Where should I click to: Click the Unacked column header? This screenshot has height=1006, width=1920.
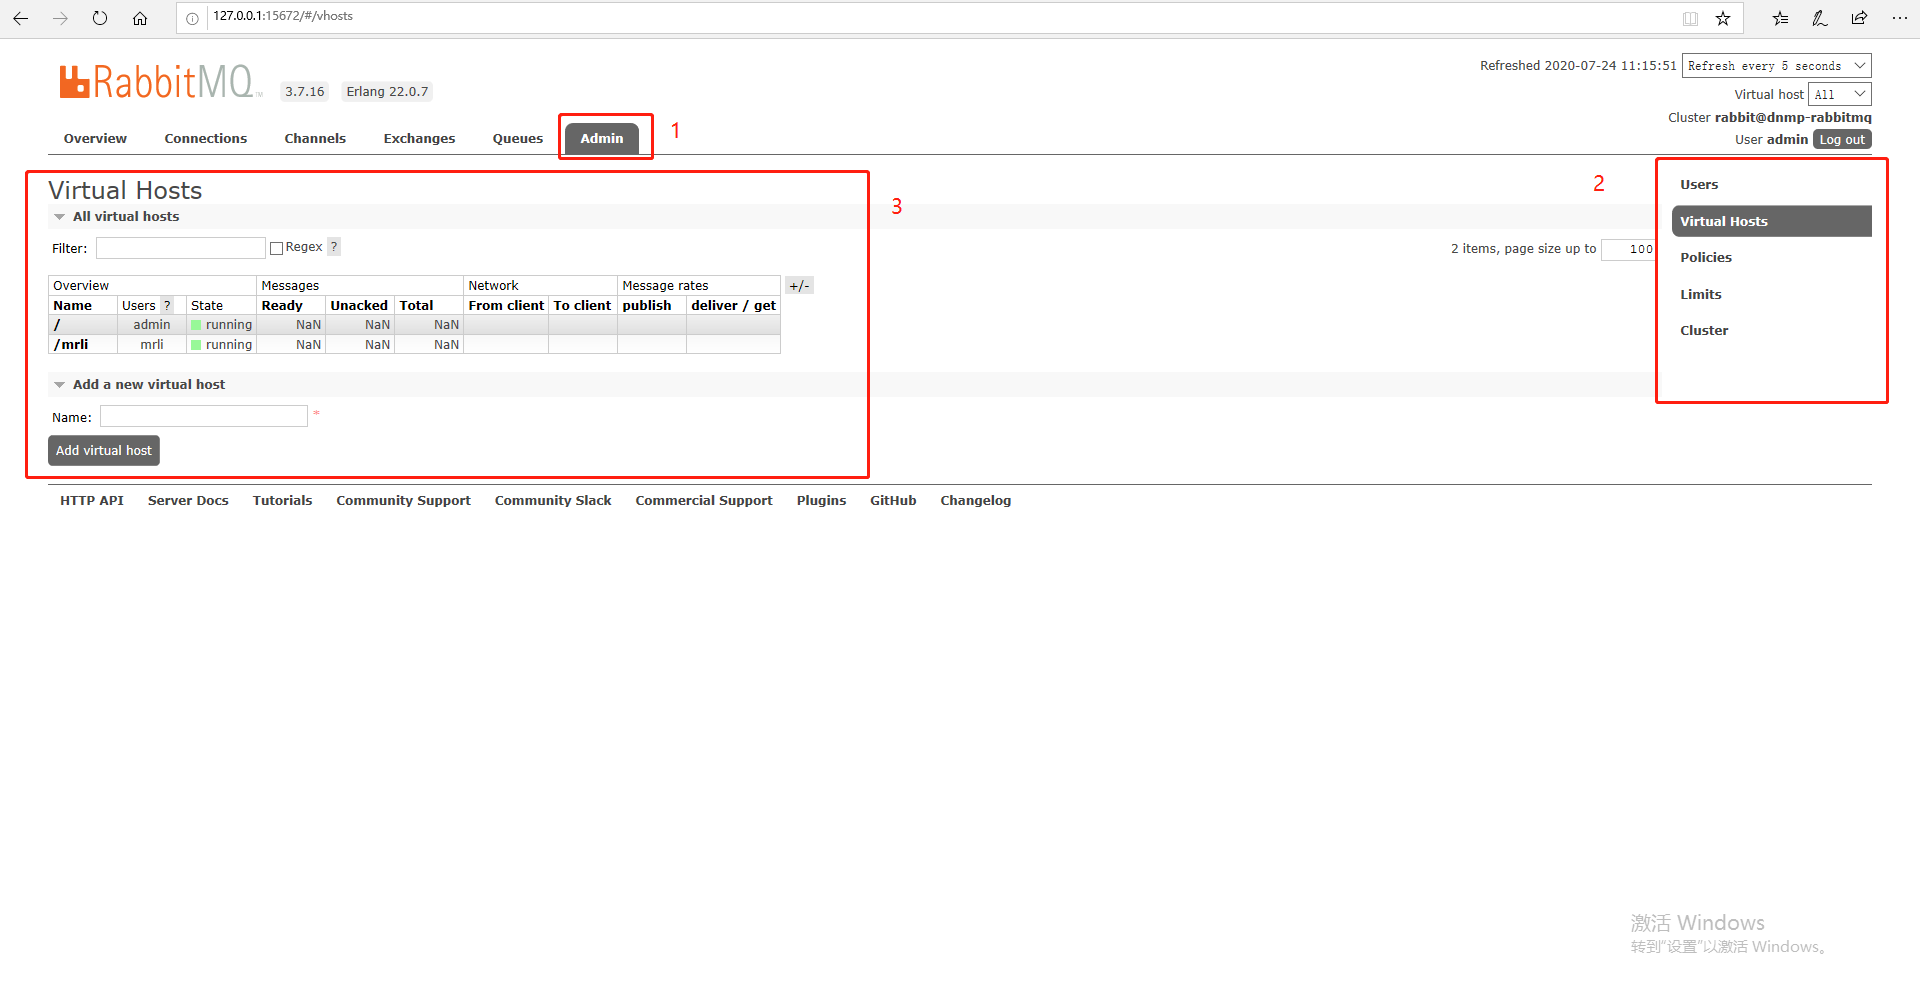coord(359,306)
